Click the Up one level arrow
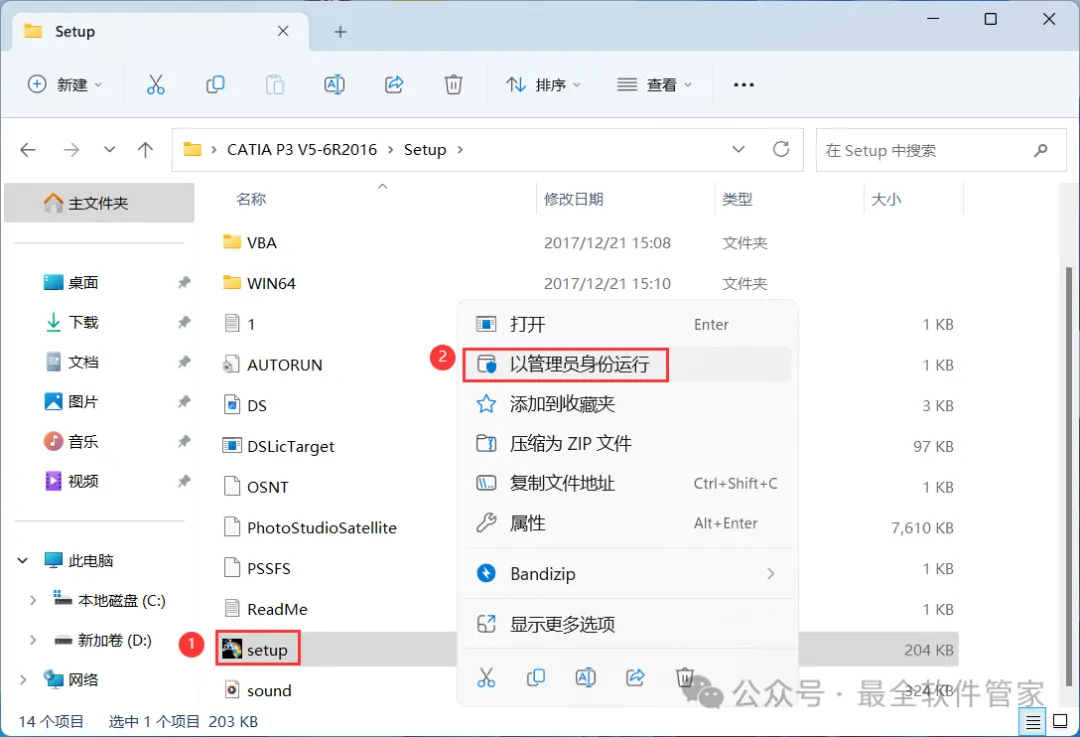Screen dimensions: 1080x737 [145, 149]
